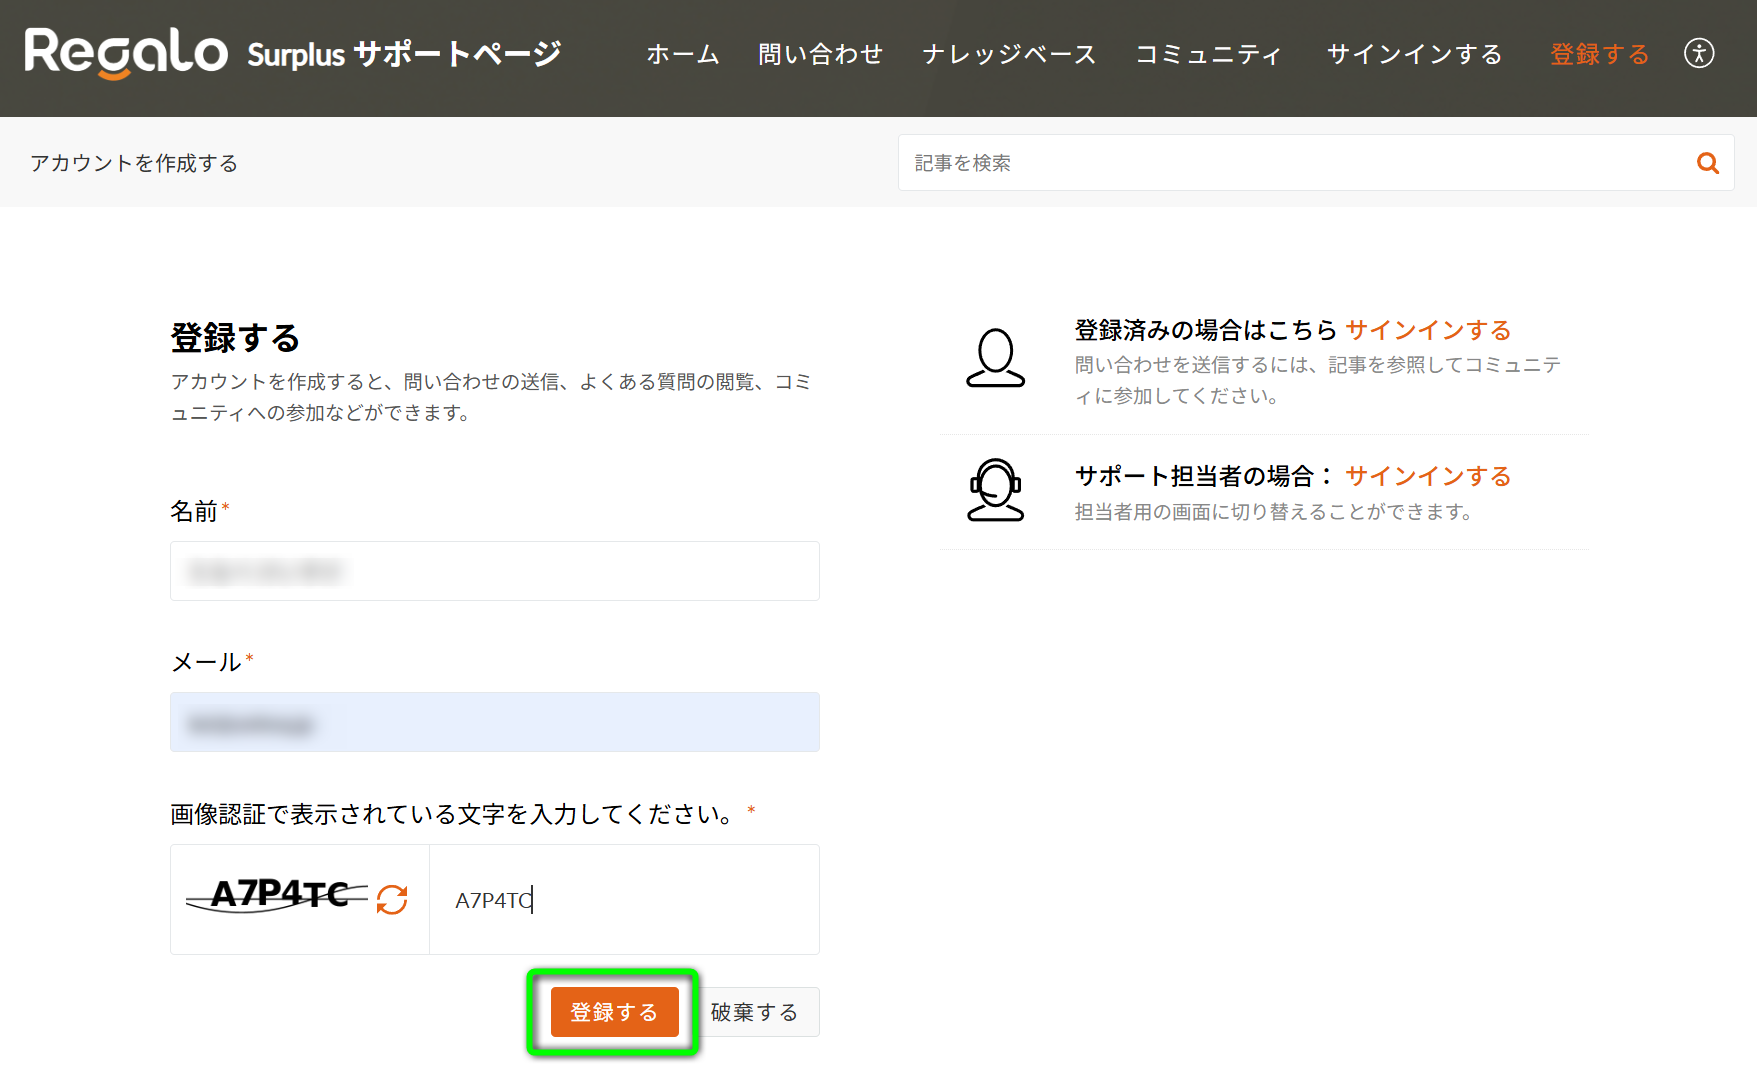
Task: Click the Regalo logo
Action: tap(126, 53)
